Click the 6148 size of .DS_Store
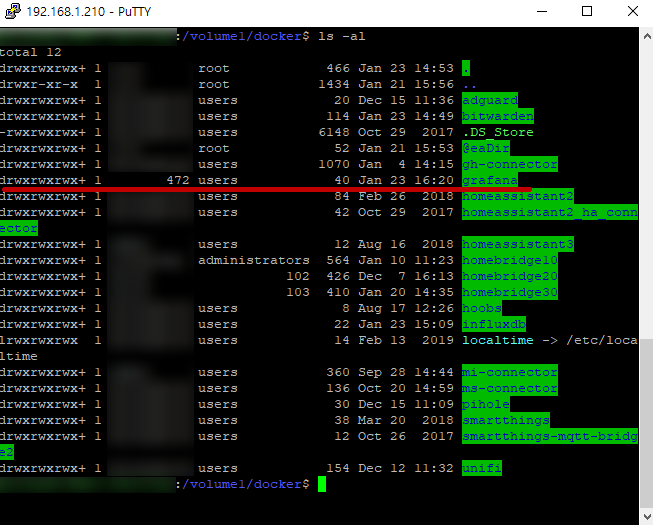The width and height of the screenshot is (653, 525). click(334, 132)
